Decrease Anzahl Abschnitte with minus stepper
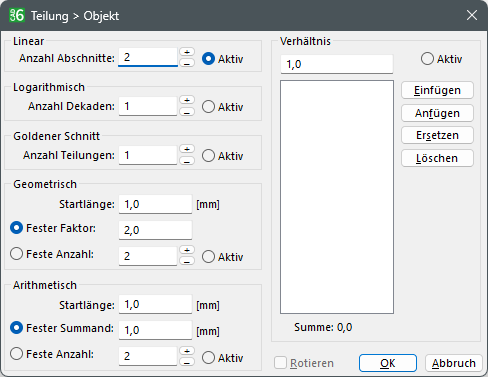The width and height of the screenshot is (488, 377). (187, 62)
